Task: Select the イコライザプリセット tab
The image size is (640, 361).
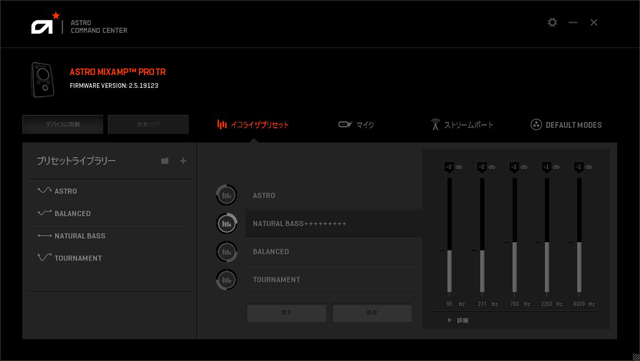Action: pyautogui.click(x=253, y=125)
